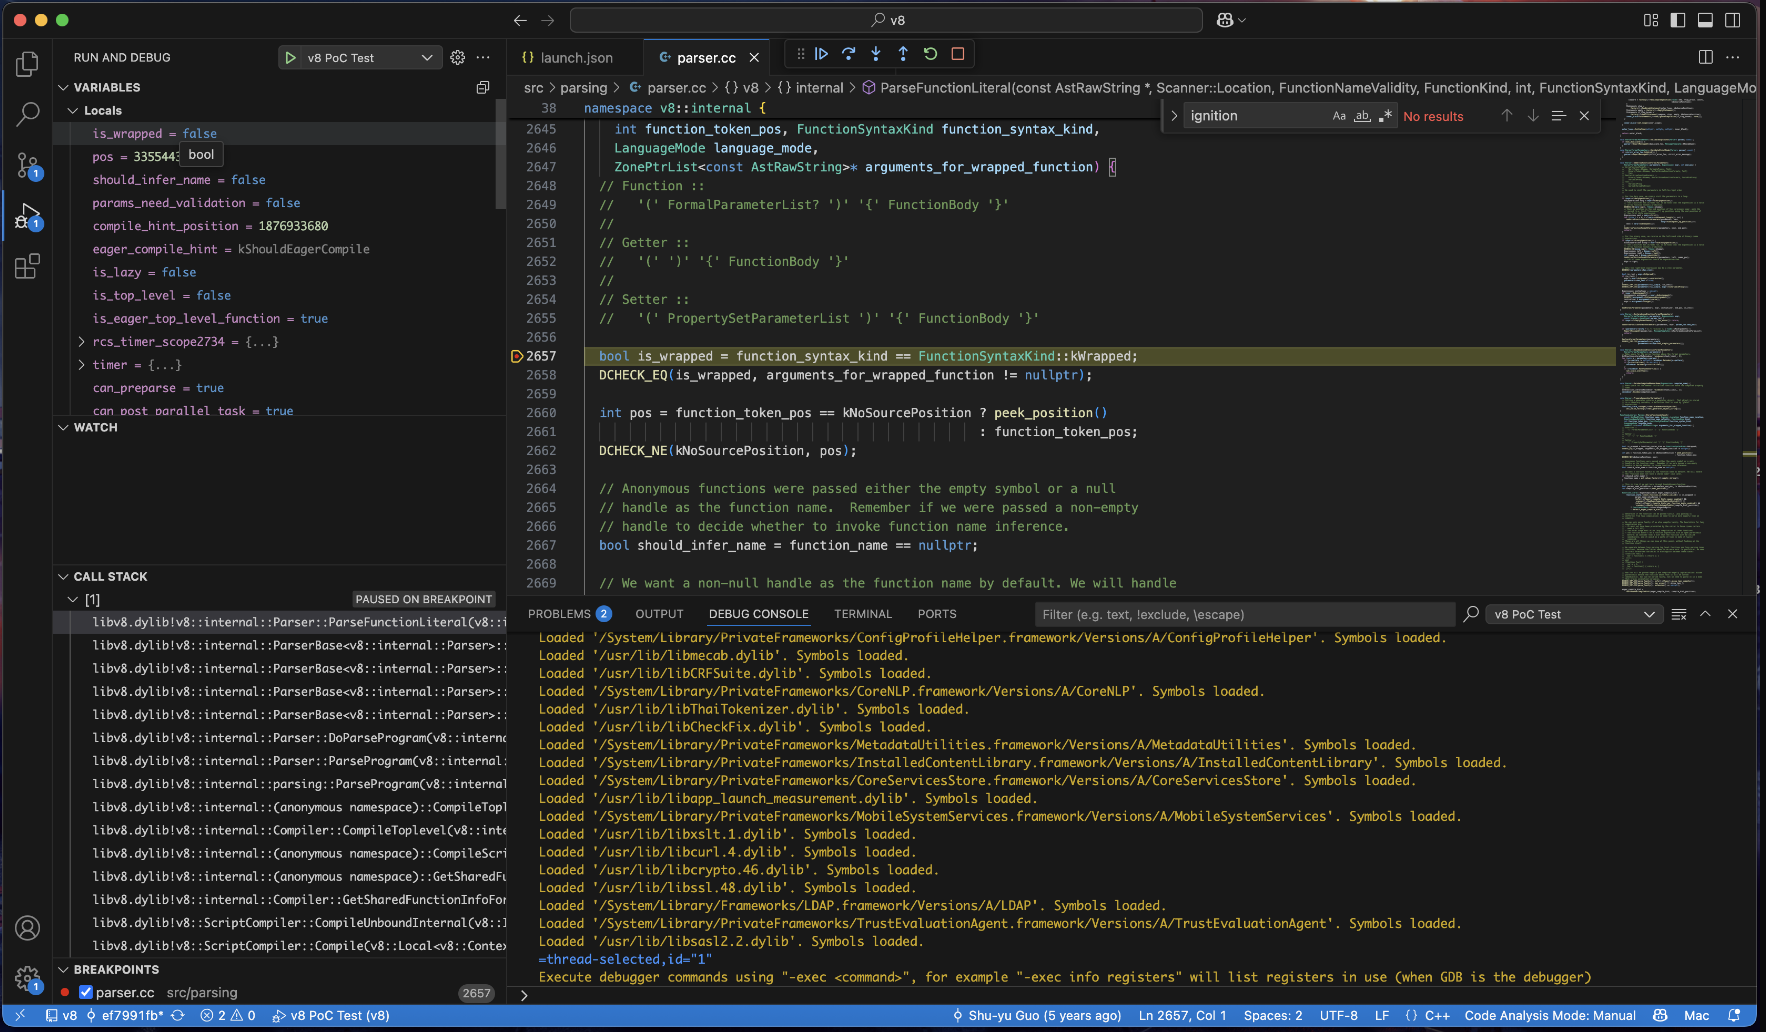
Task: Stop the debugging session
Action: pyautogui.click(x=957, y=54)
